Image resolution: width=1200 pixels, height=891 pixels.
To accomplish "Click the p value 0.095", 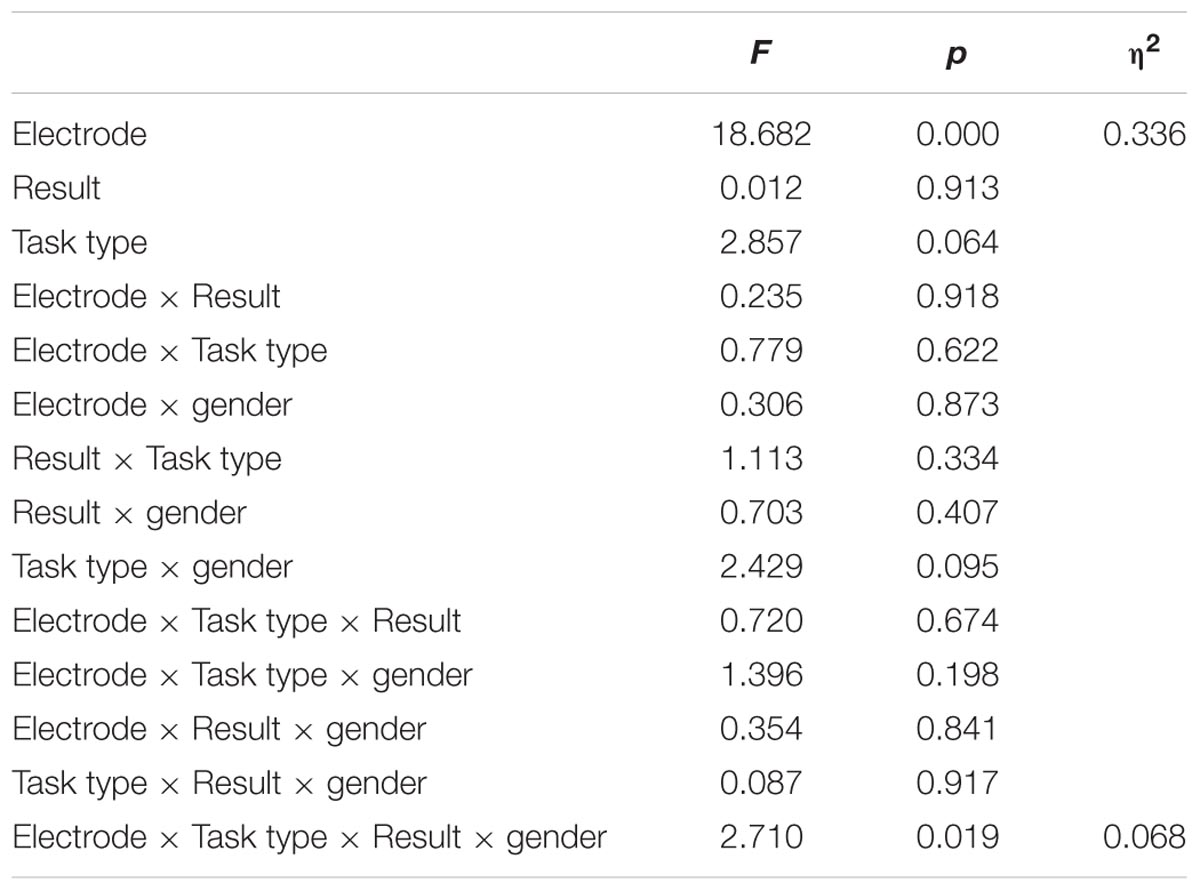I will click(x=958, y=567).
